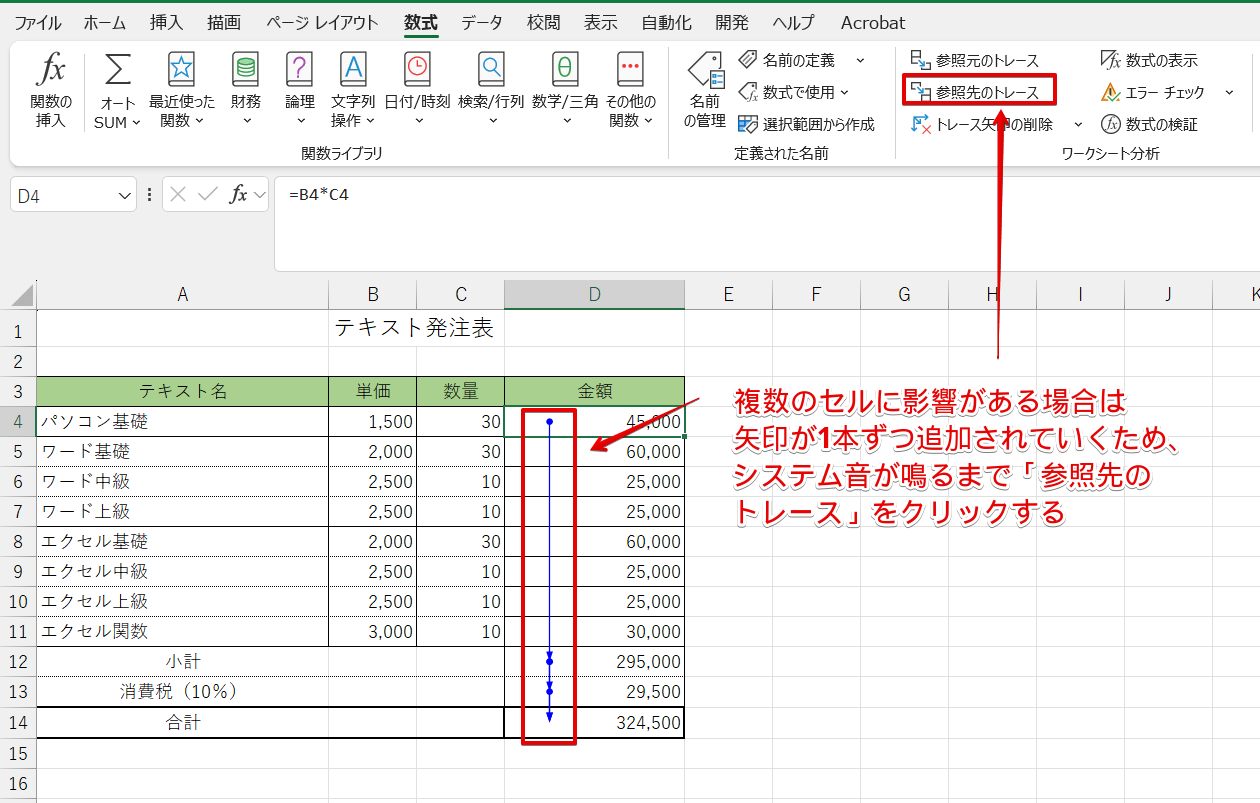The width and height of the screenshot is (1260, 803).
Task: Open 数式で使用 dropdown
Action: tap(793, 92)
